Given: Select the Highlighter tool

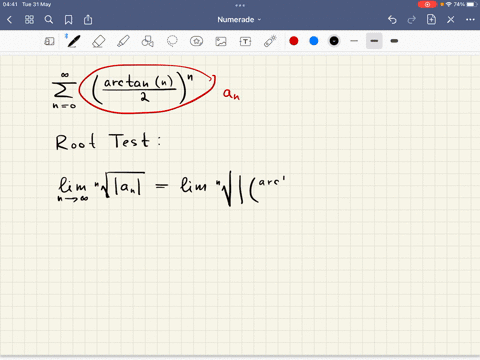Looking at the screenshot, I should point(123,41).
